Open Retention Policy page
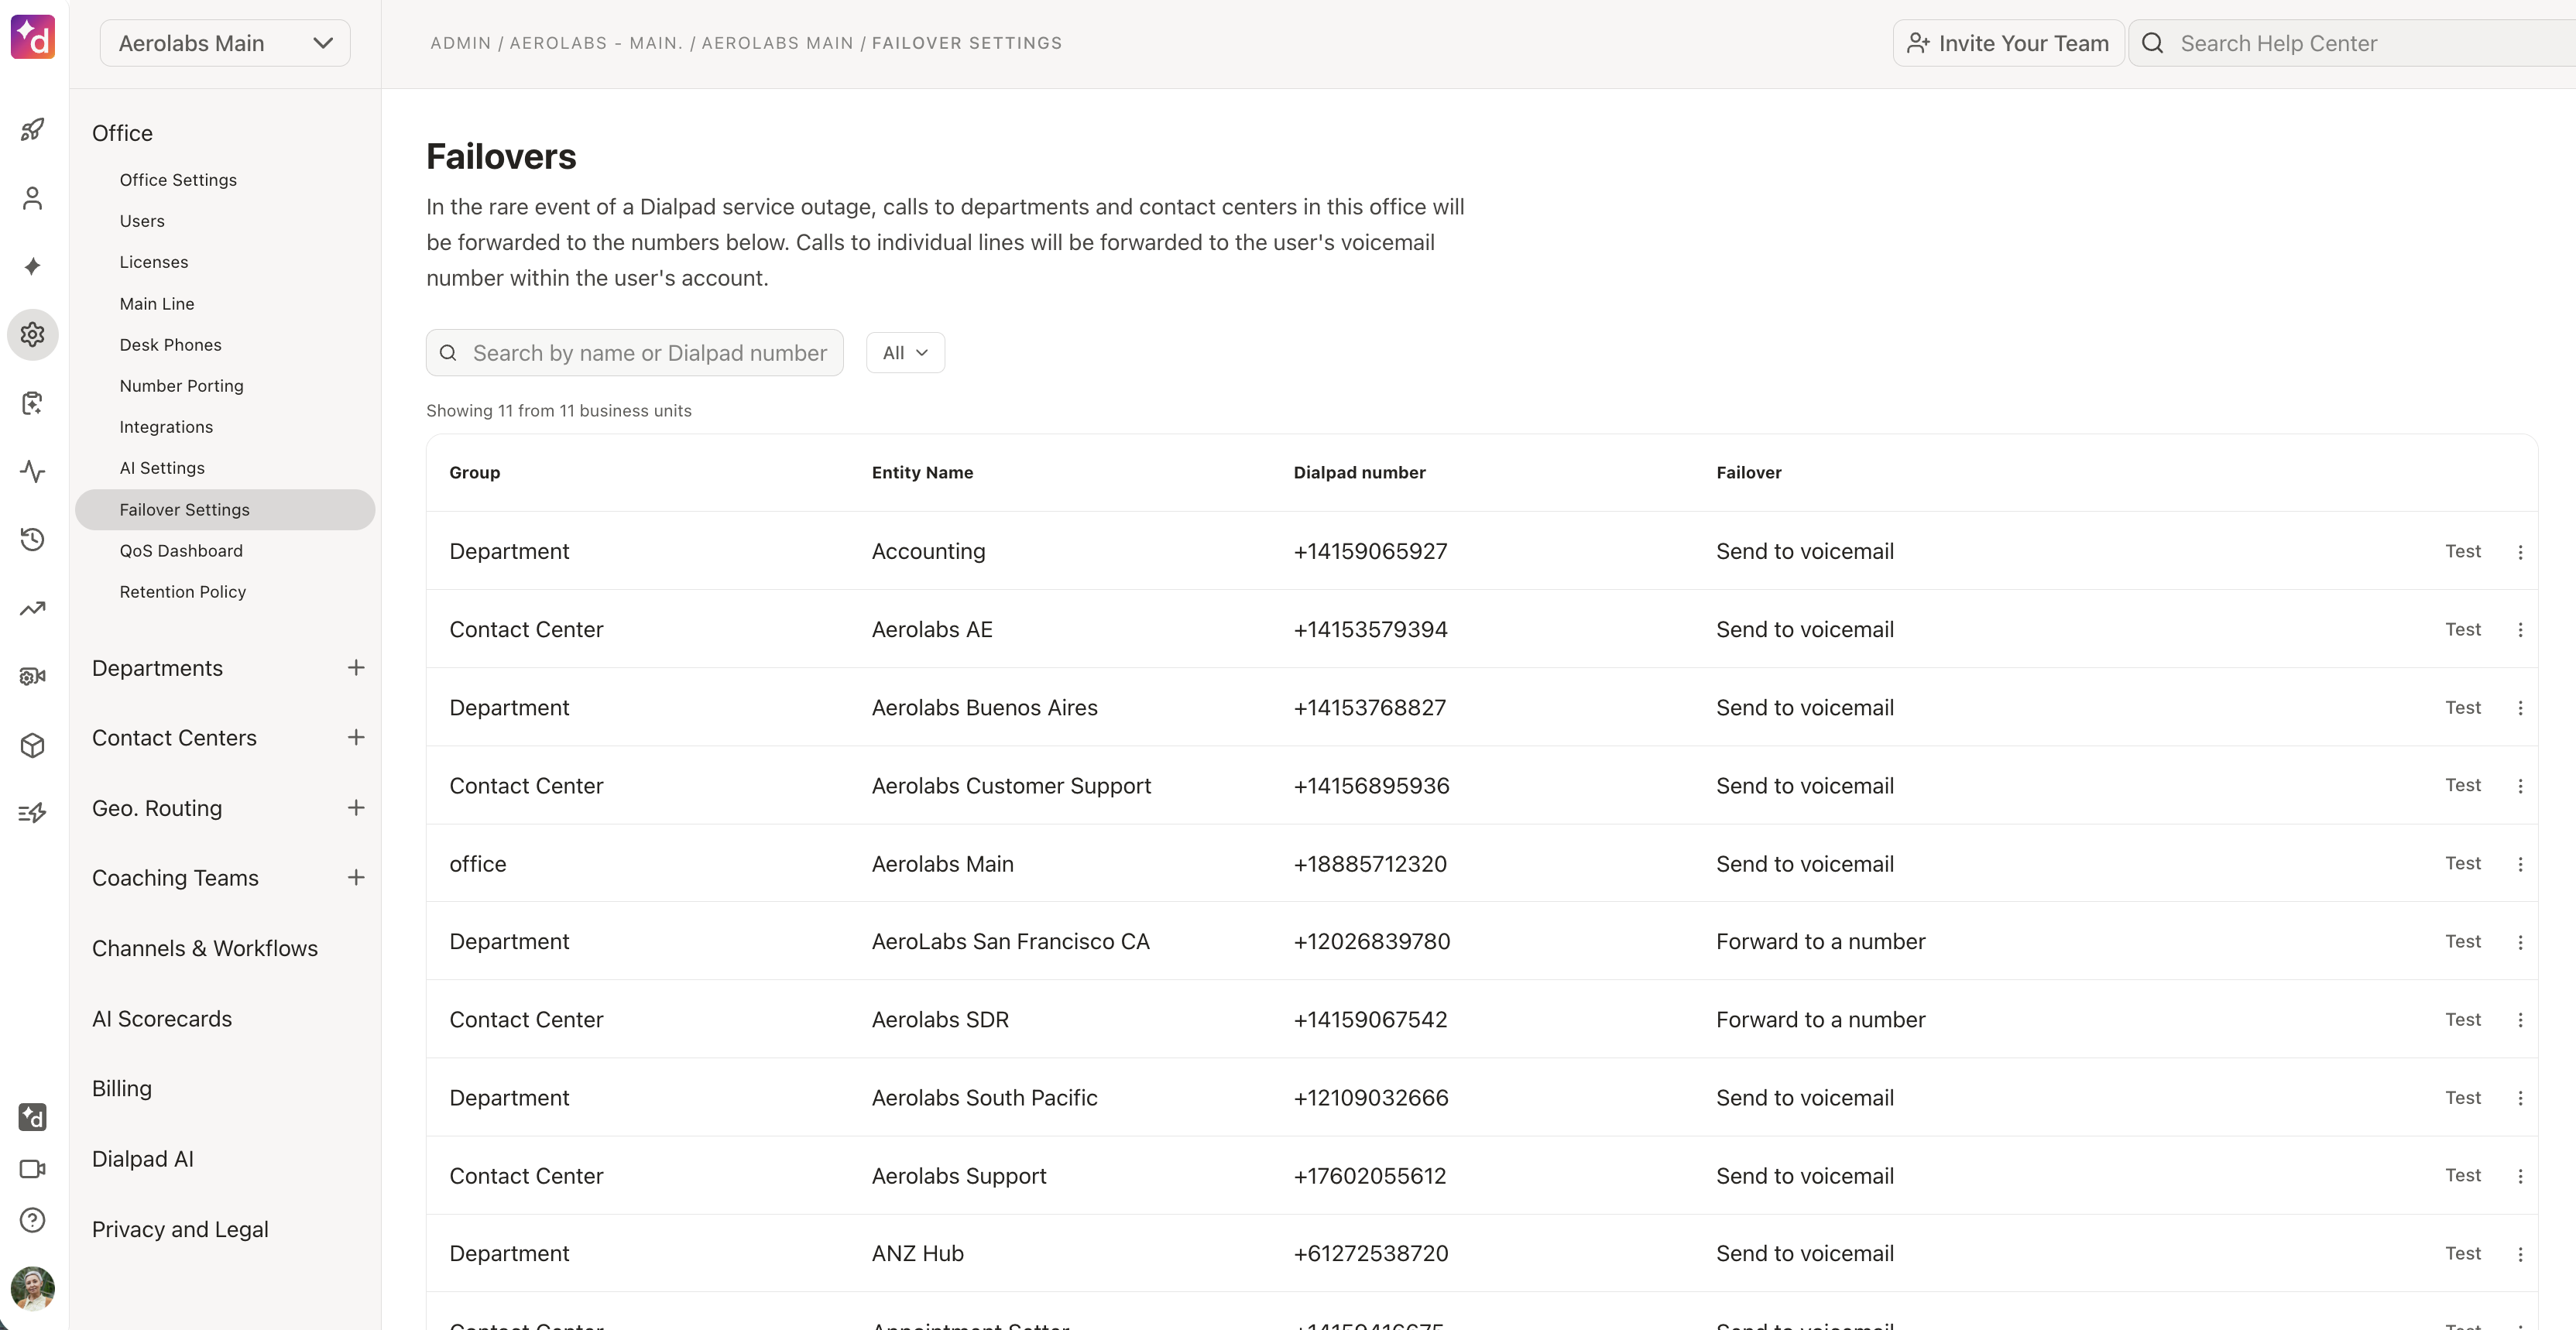2576x1330 pixels. 183,592
